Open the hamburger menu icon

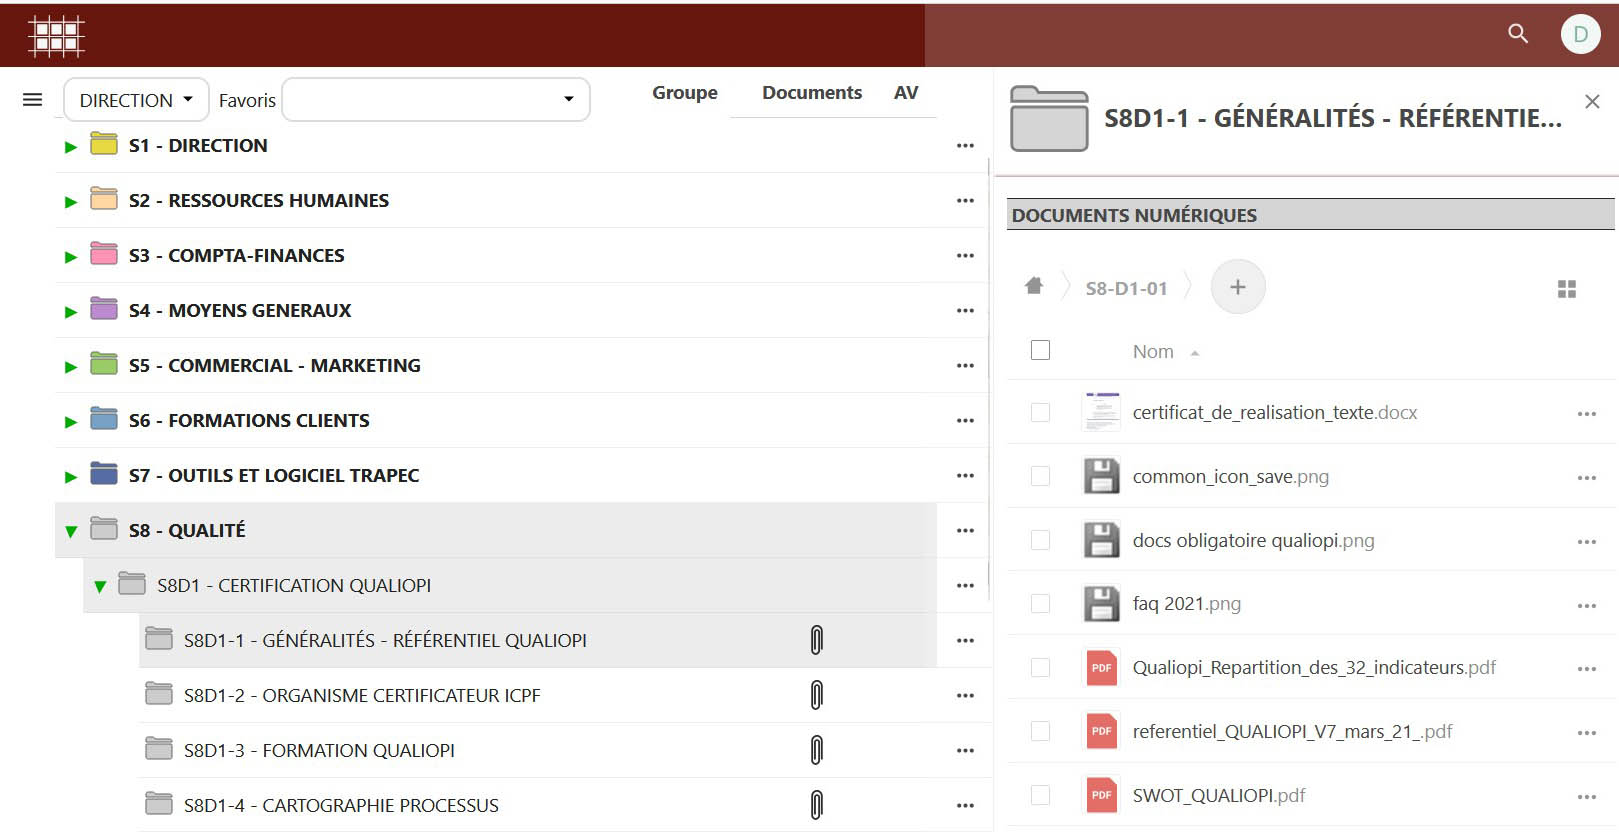pos(32,100)
